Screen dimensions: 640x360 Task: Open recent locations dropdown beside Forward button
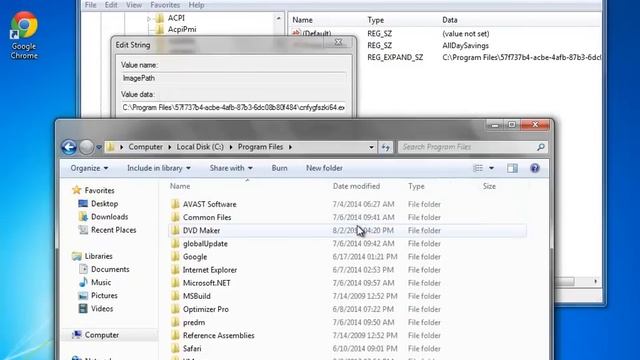[x=99, y=147]
